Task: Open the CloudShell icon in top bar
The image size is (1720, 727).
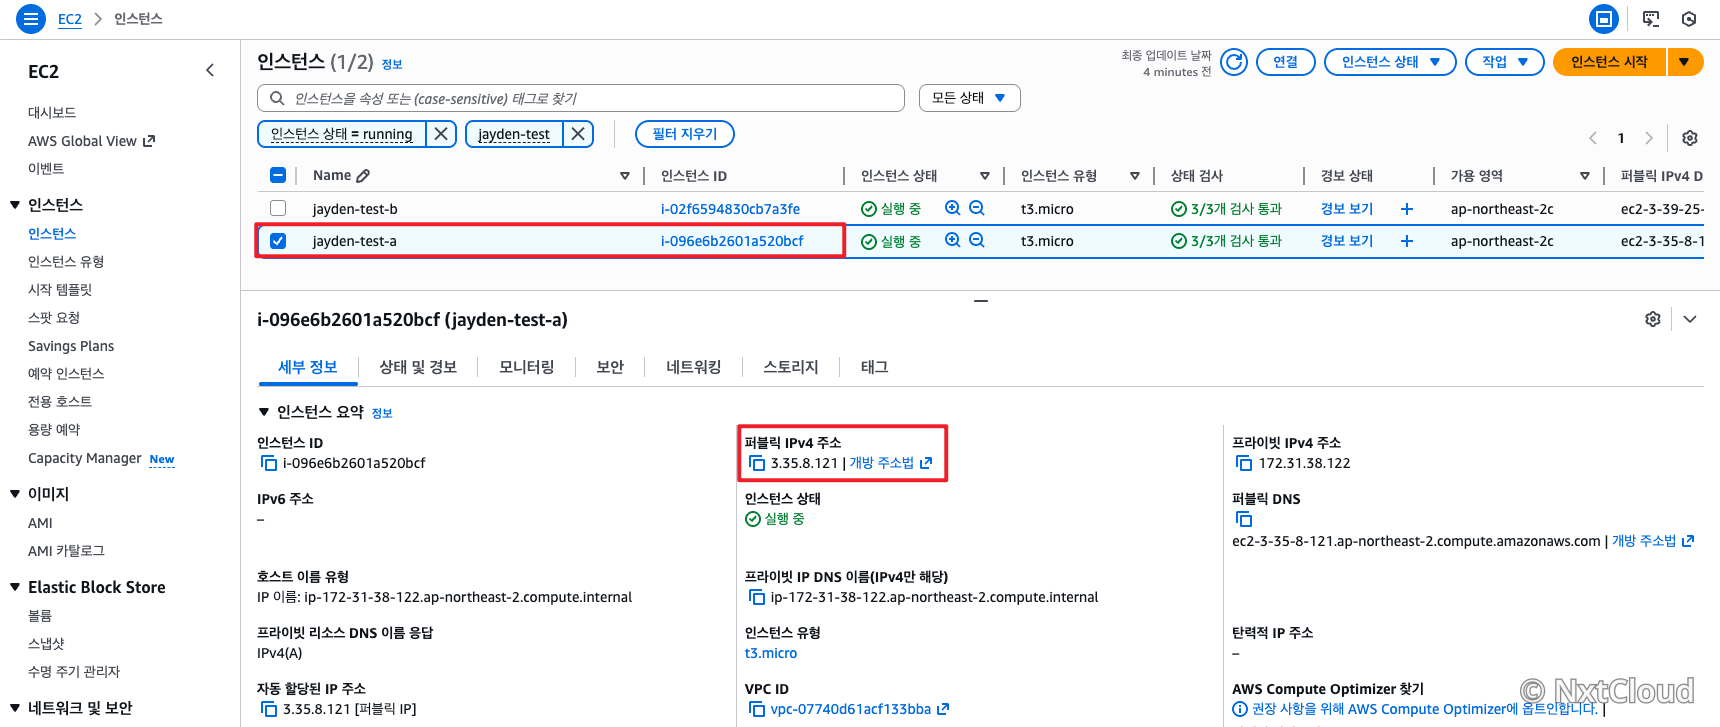Action: point(1651,19)
